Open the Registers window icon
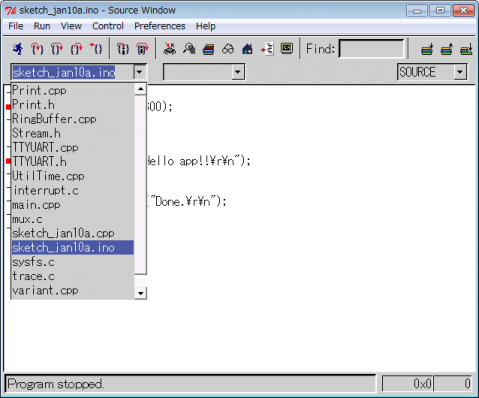Image resolution: width=479 pixels, height=398 pixels. (170, 49)
